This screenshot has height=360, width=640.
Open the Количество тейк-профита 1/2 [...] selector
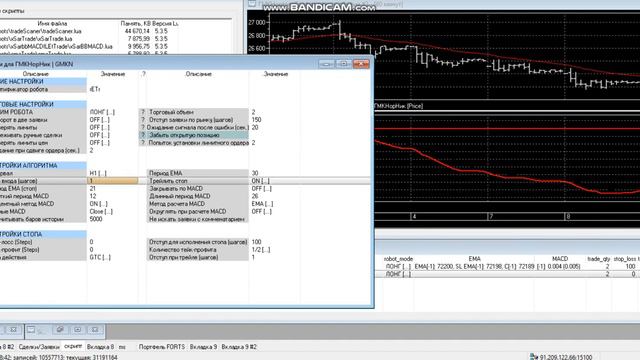coord(261,249)
